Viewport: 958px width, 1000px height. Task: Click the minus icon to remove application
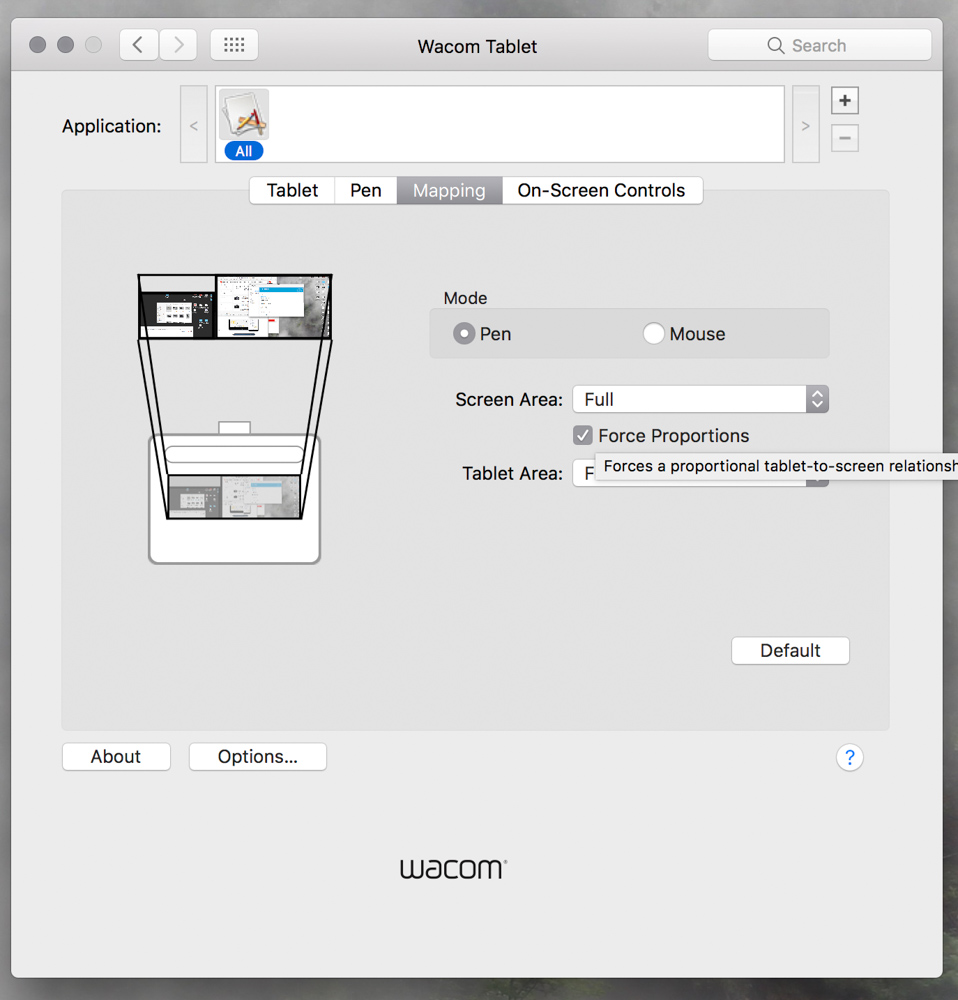tap(845, 138)
